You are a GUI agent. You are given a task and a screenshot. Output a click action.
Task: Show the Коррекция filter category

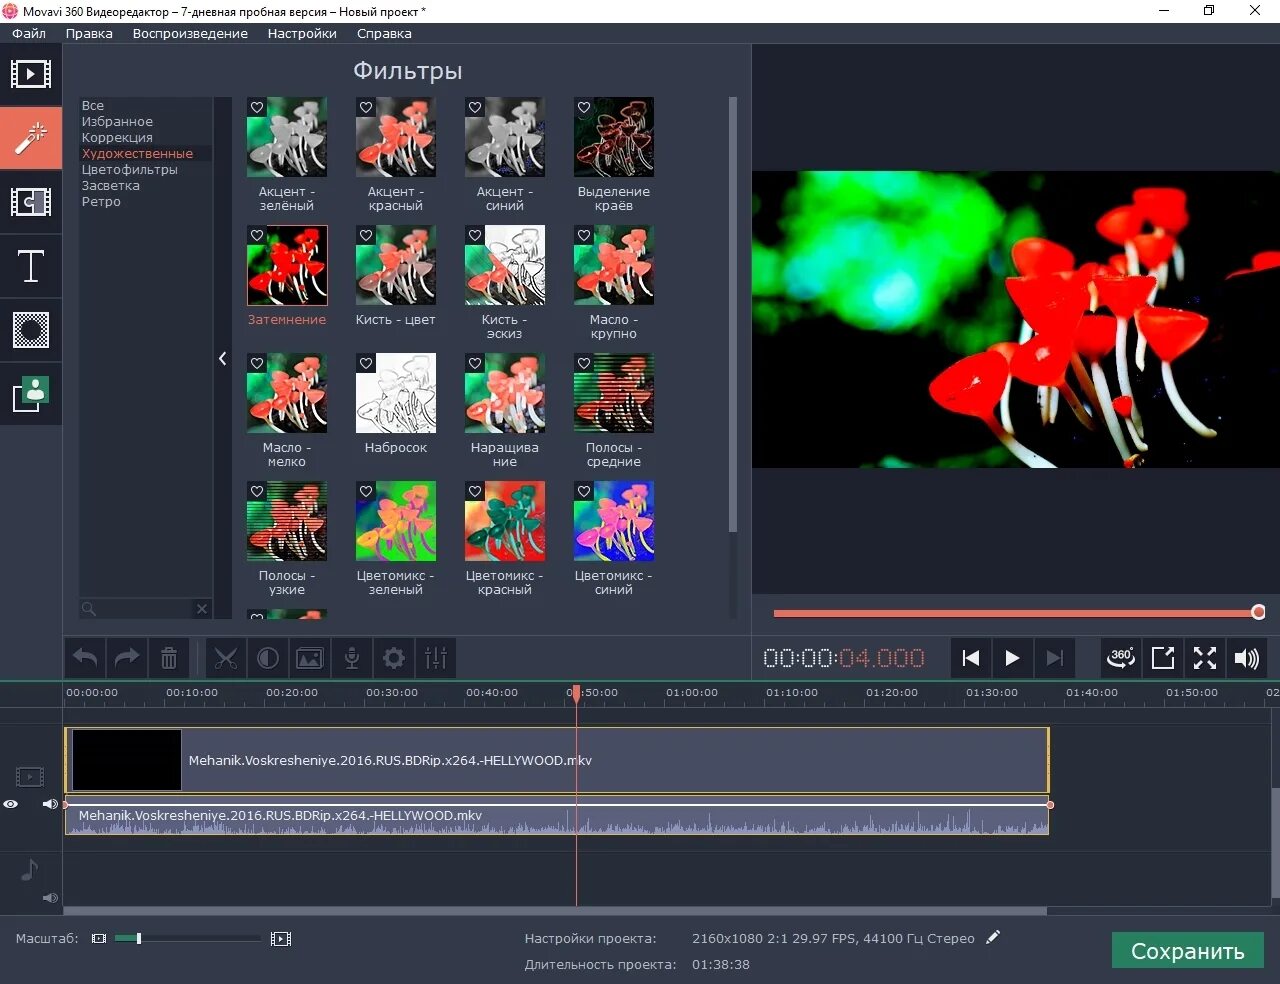117,137
